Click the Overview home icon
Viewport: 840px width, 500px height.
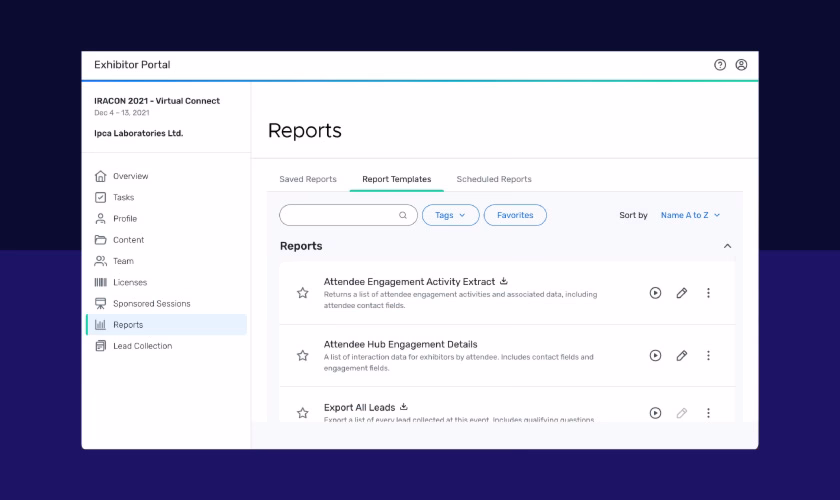pyautogui.click(x=100, y=176)
